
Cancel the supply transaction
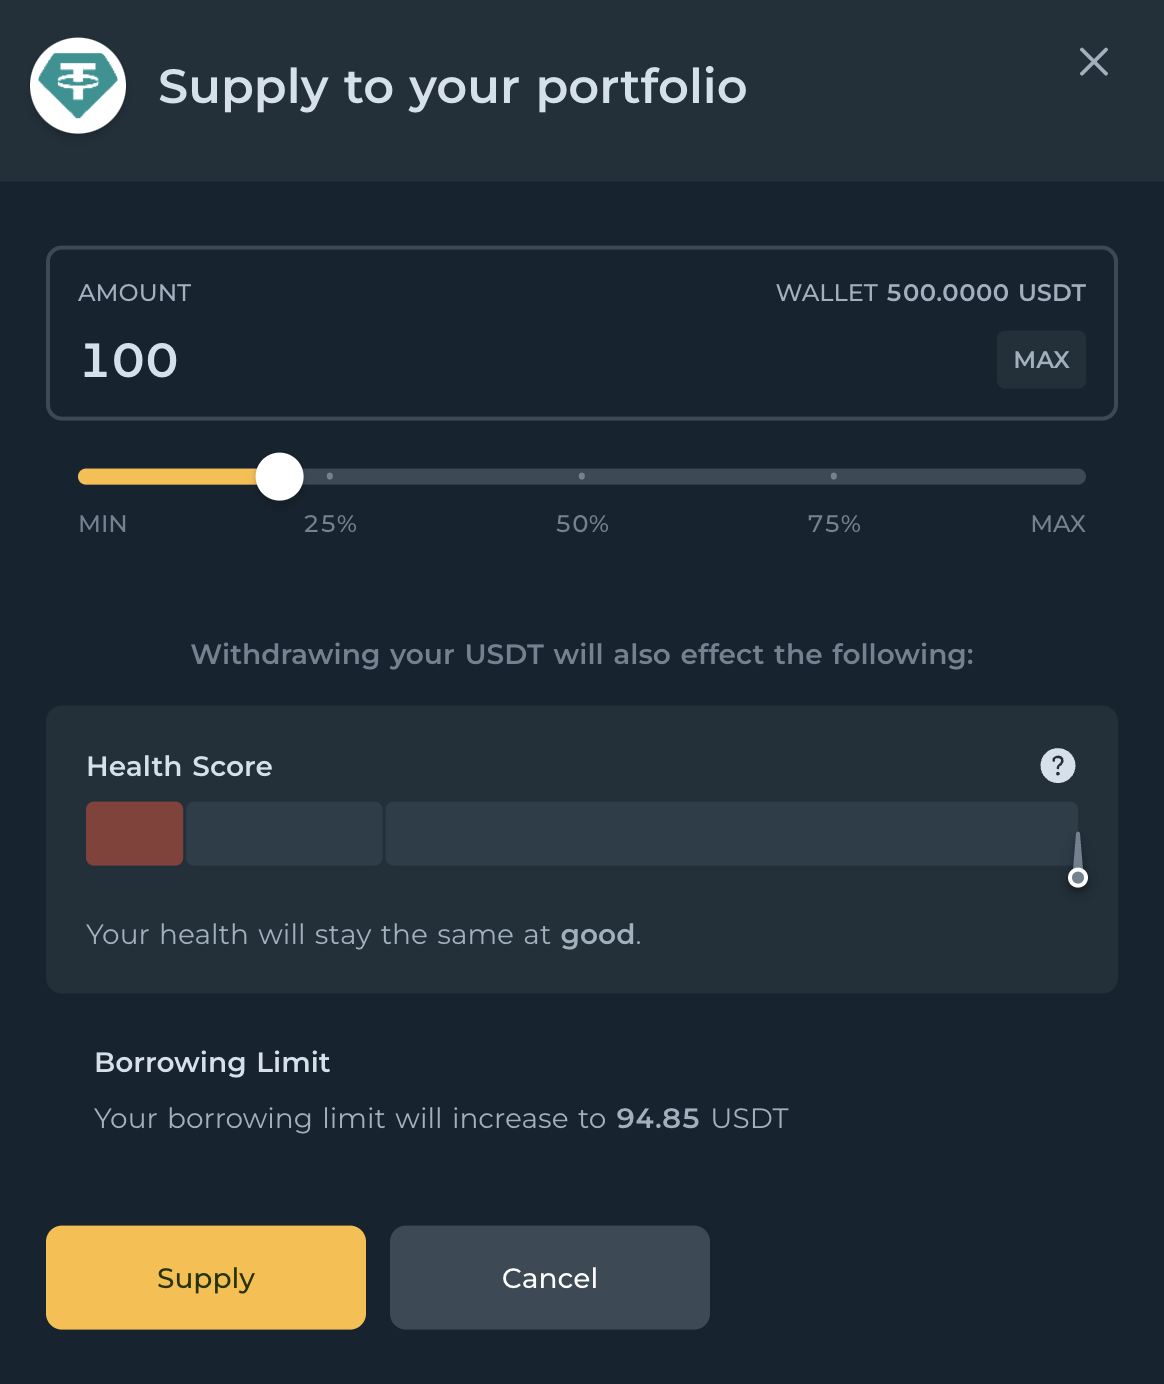coord(550,1278)
